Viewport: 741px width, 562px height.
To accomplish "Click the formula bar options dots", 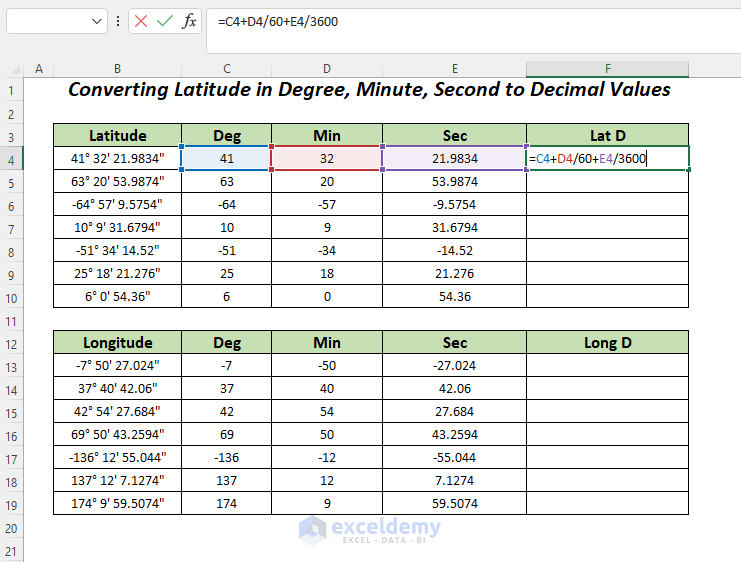I will click(x=120, y=21).
